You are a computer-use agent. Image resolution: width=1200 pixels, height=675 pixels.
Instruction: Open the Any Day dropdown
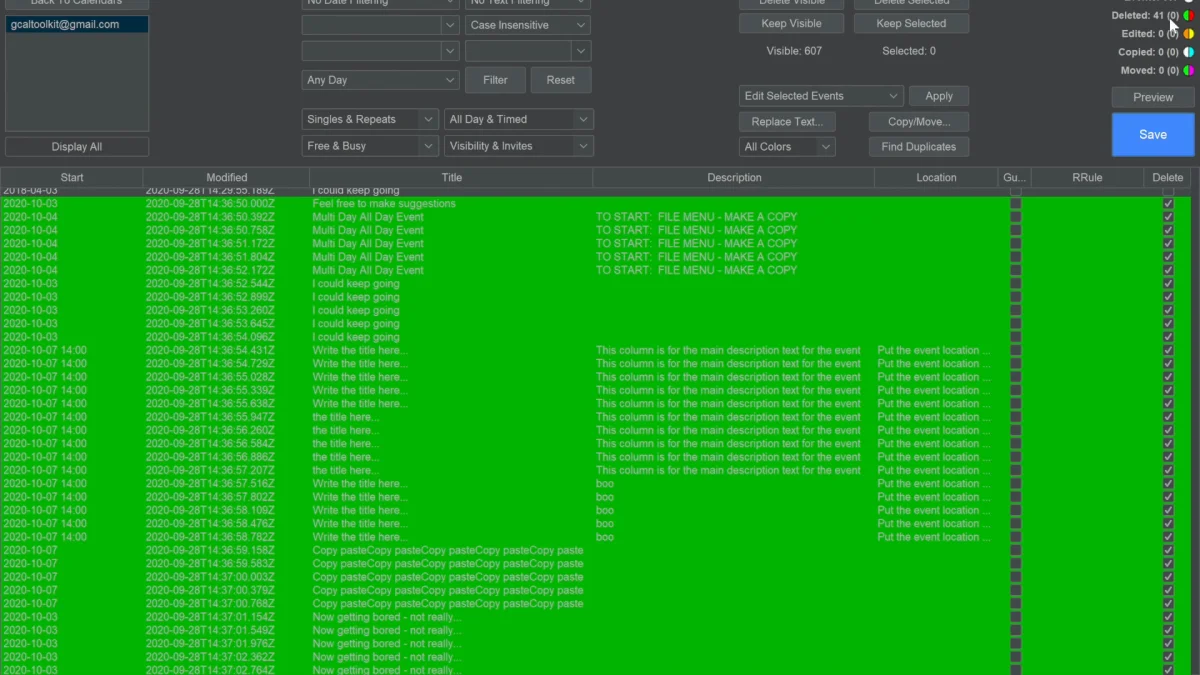pyautogui.click(x=381, y=80)
